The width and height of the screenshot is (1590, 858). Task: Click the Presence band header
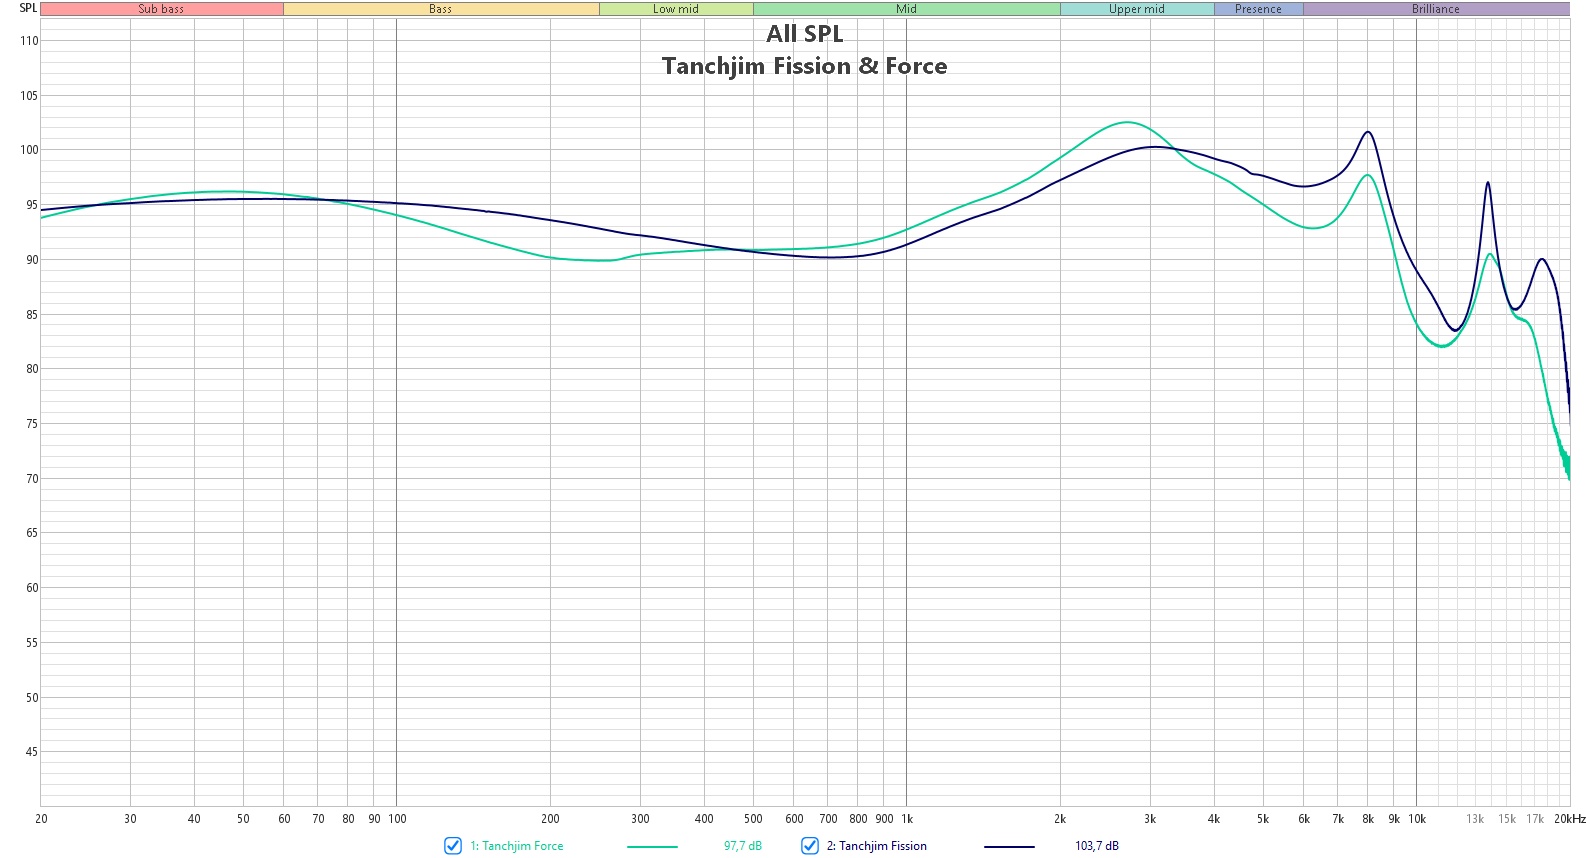[1259, 9]
